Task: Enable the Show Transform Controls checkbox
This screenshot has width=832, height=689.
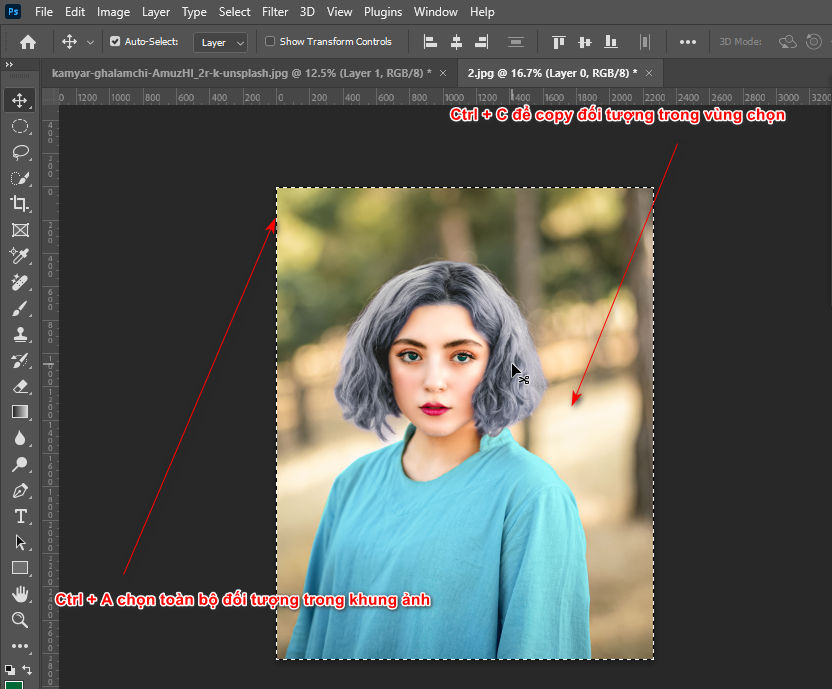Action: point(269,41)
